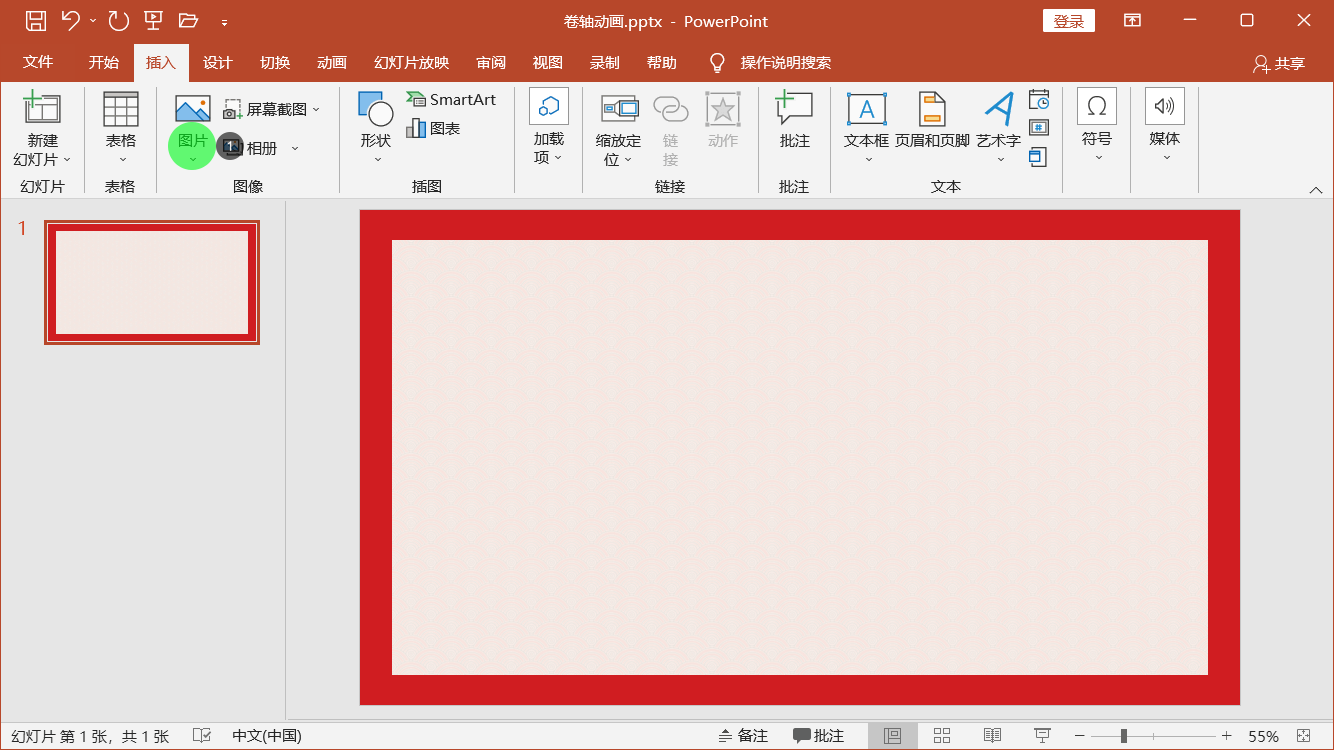Select slide 1 thumbnail

[152, 282]
